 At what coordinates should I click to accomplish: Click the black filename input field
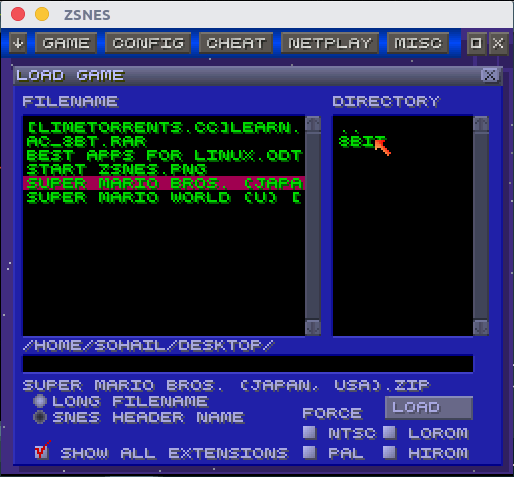(x=248, y=364)
